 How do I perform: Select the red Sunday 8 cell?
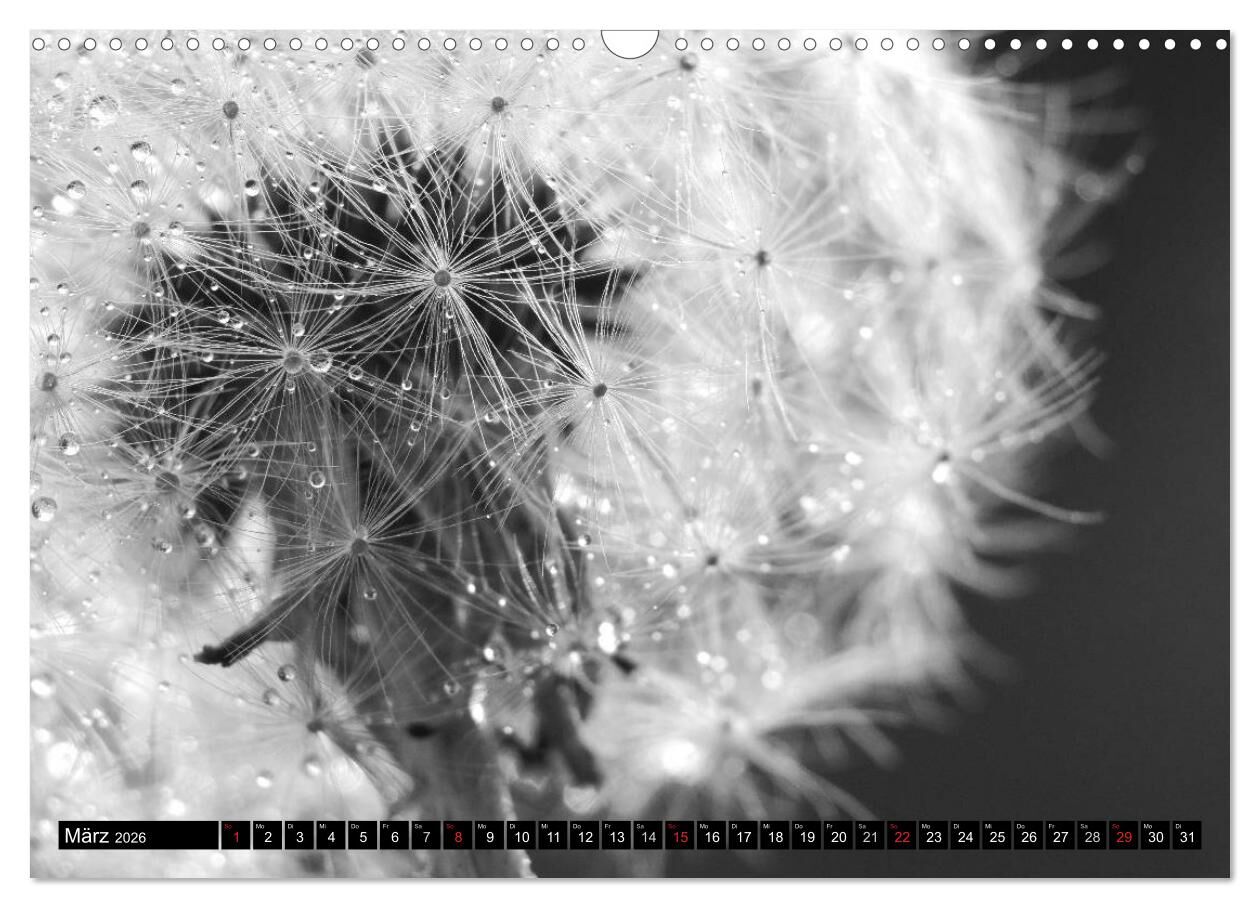(457, 836)
